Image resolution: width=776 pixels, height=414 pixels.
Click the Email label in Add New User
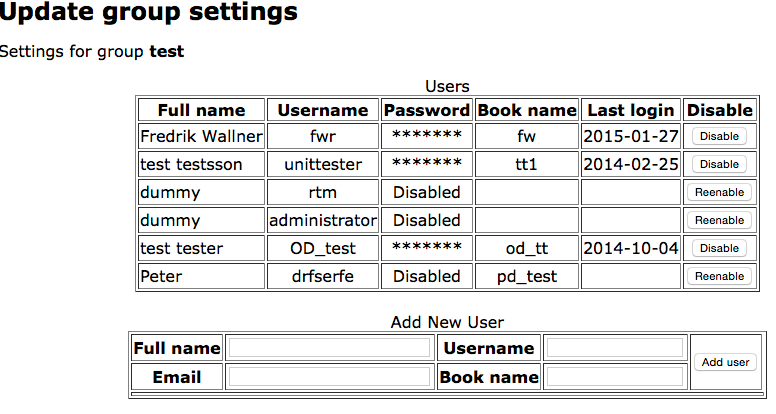tap(177, 377)
